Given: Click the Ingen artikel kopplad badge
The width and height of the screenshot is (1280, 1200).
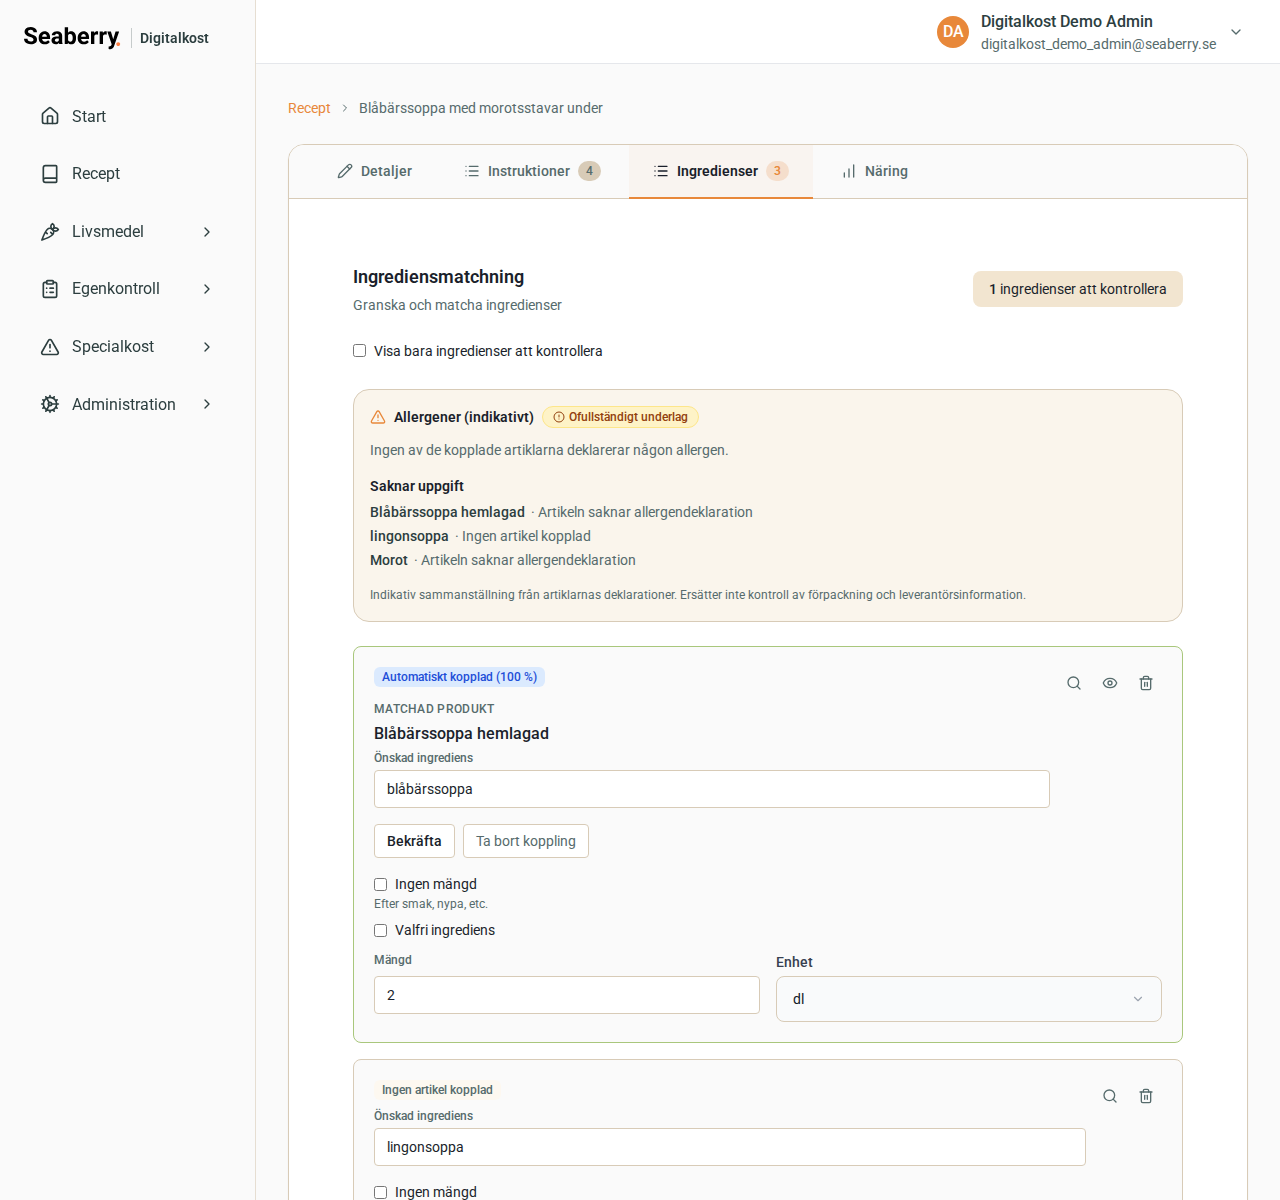Looking at the screenshot, I should (437, 1090).
